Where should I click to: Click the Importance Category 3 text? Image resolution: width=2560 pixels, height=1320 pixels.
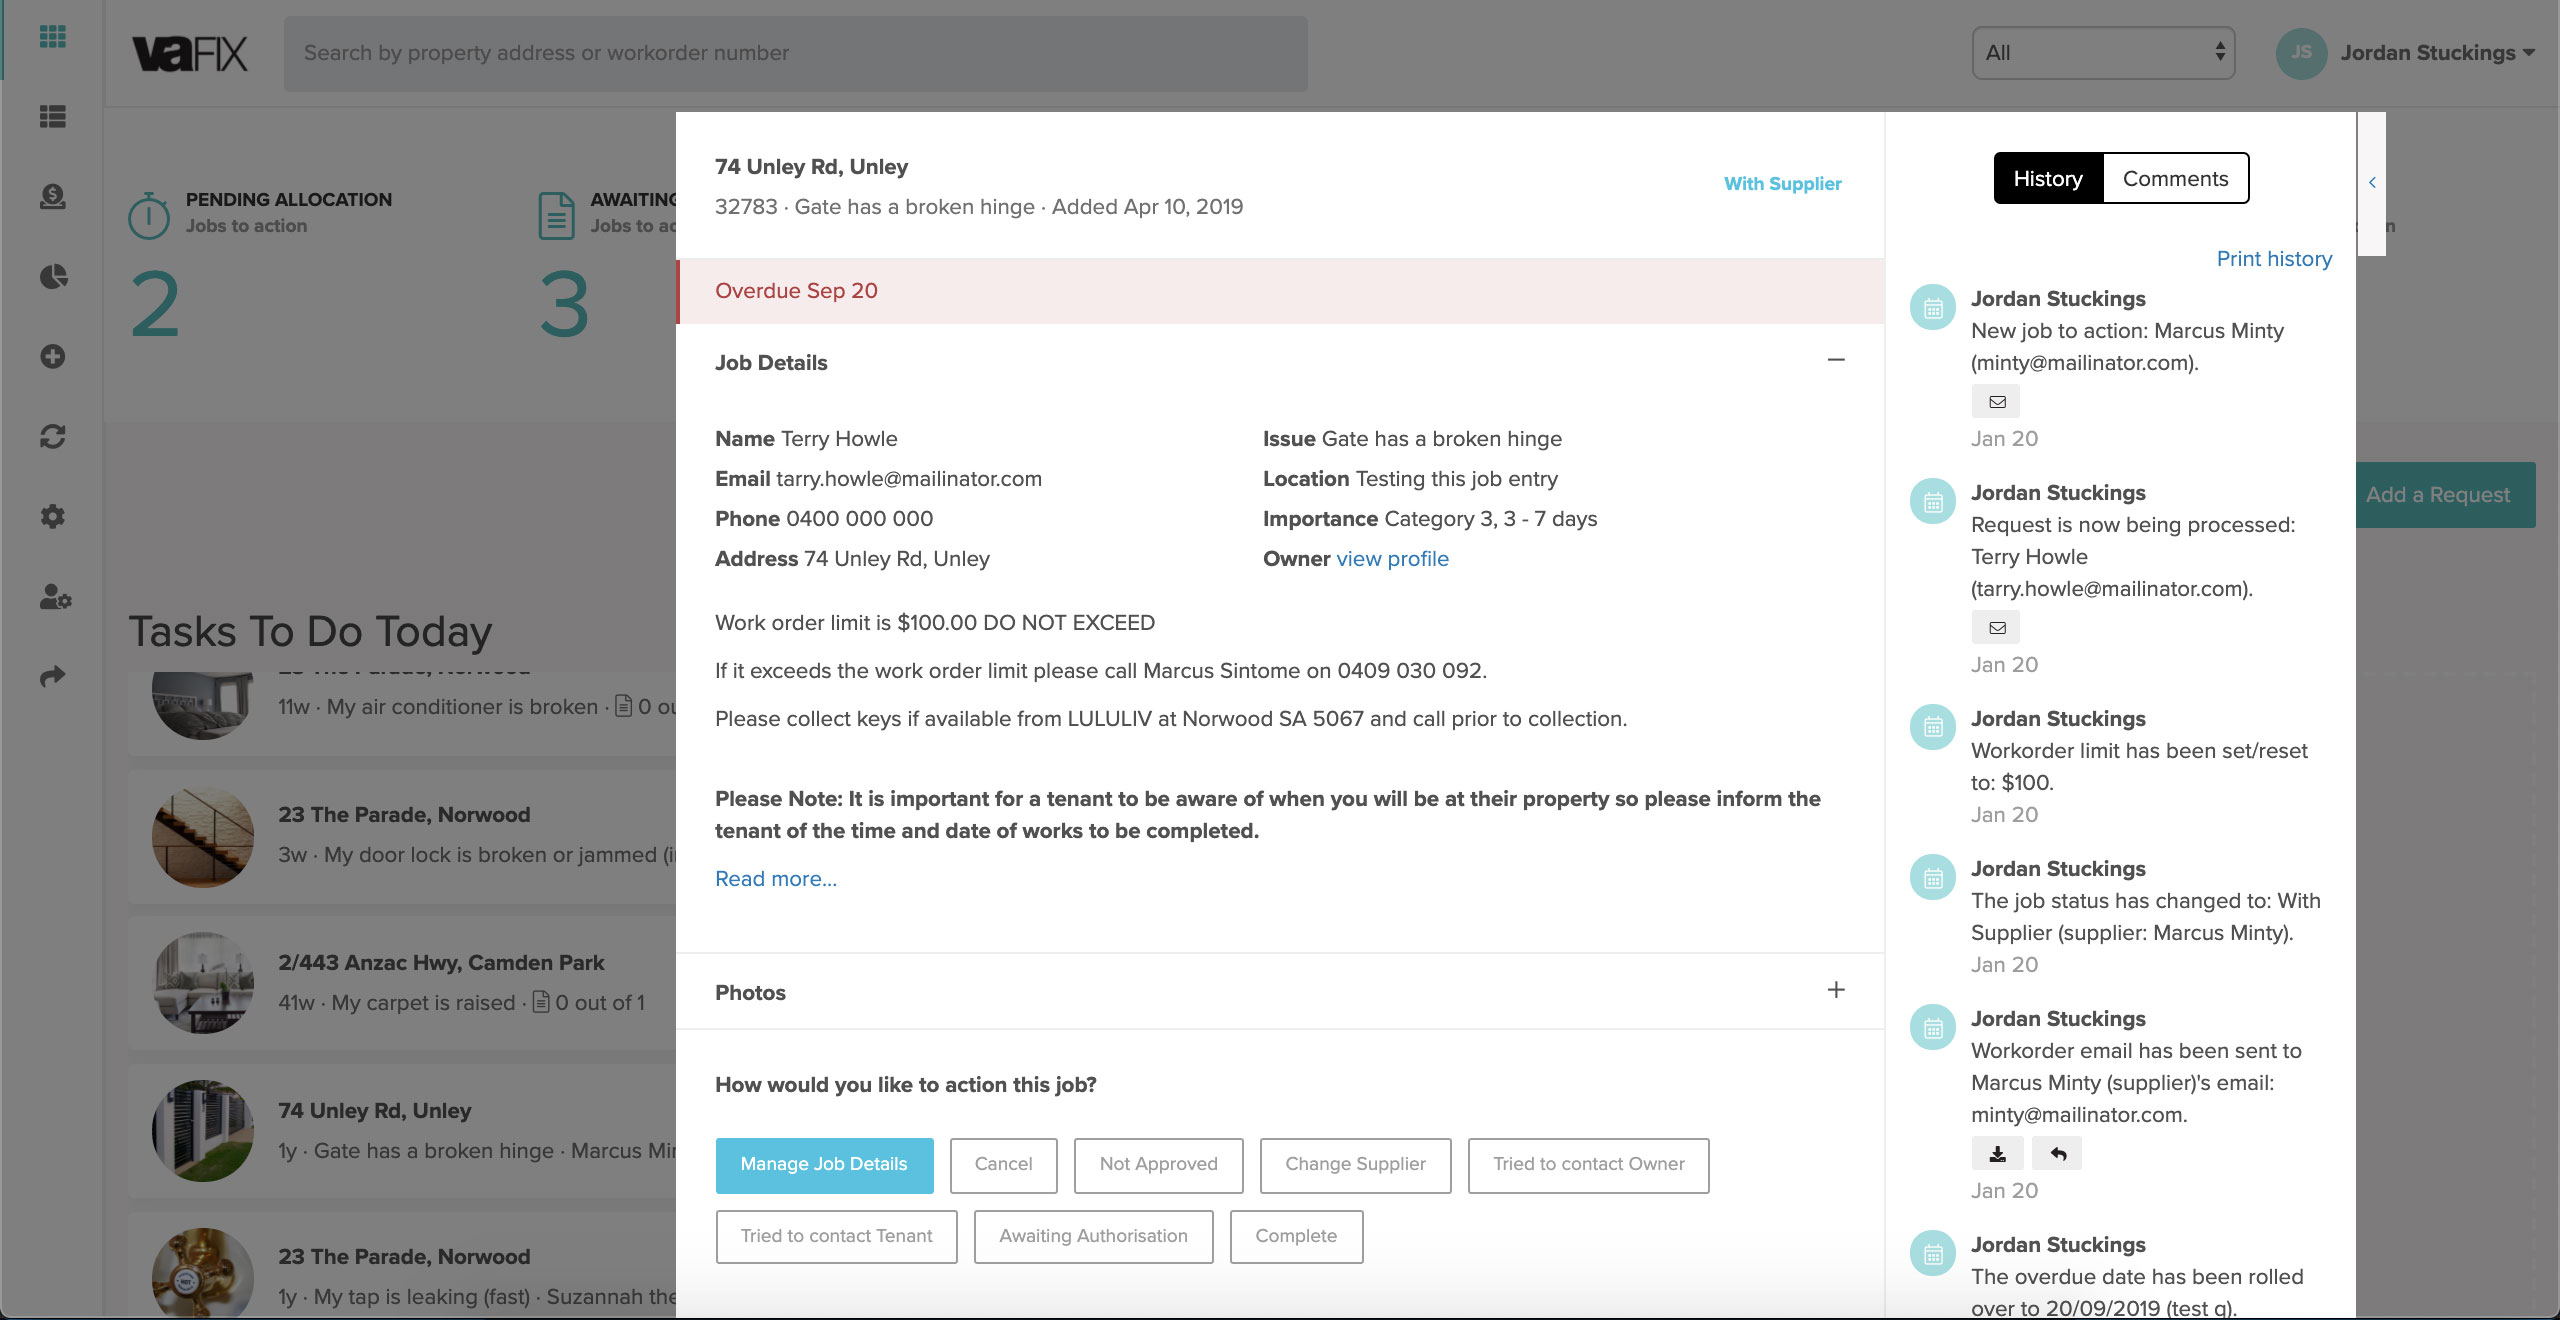(x=1430, y=519)
